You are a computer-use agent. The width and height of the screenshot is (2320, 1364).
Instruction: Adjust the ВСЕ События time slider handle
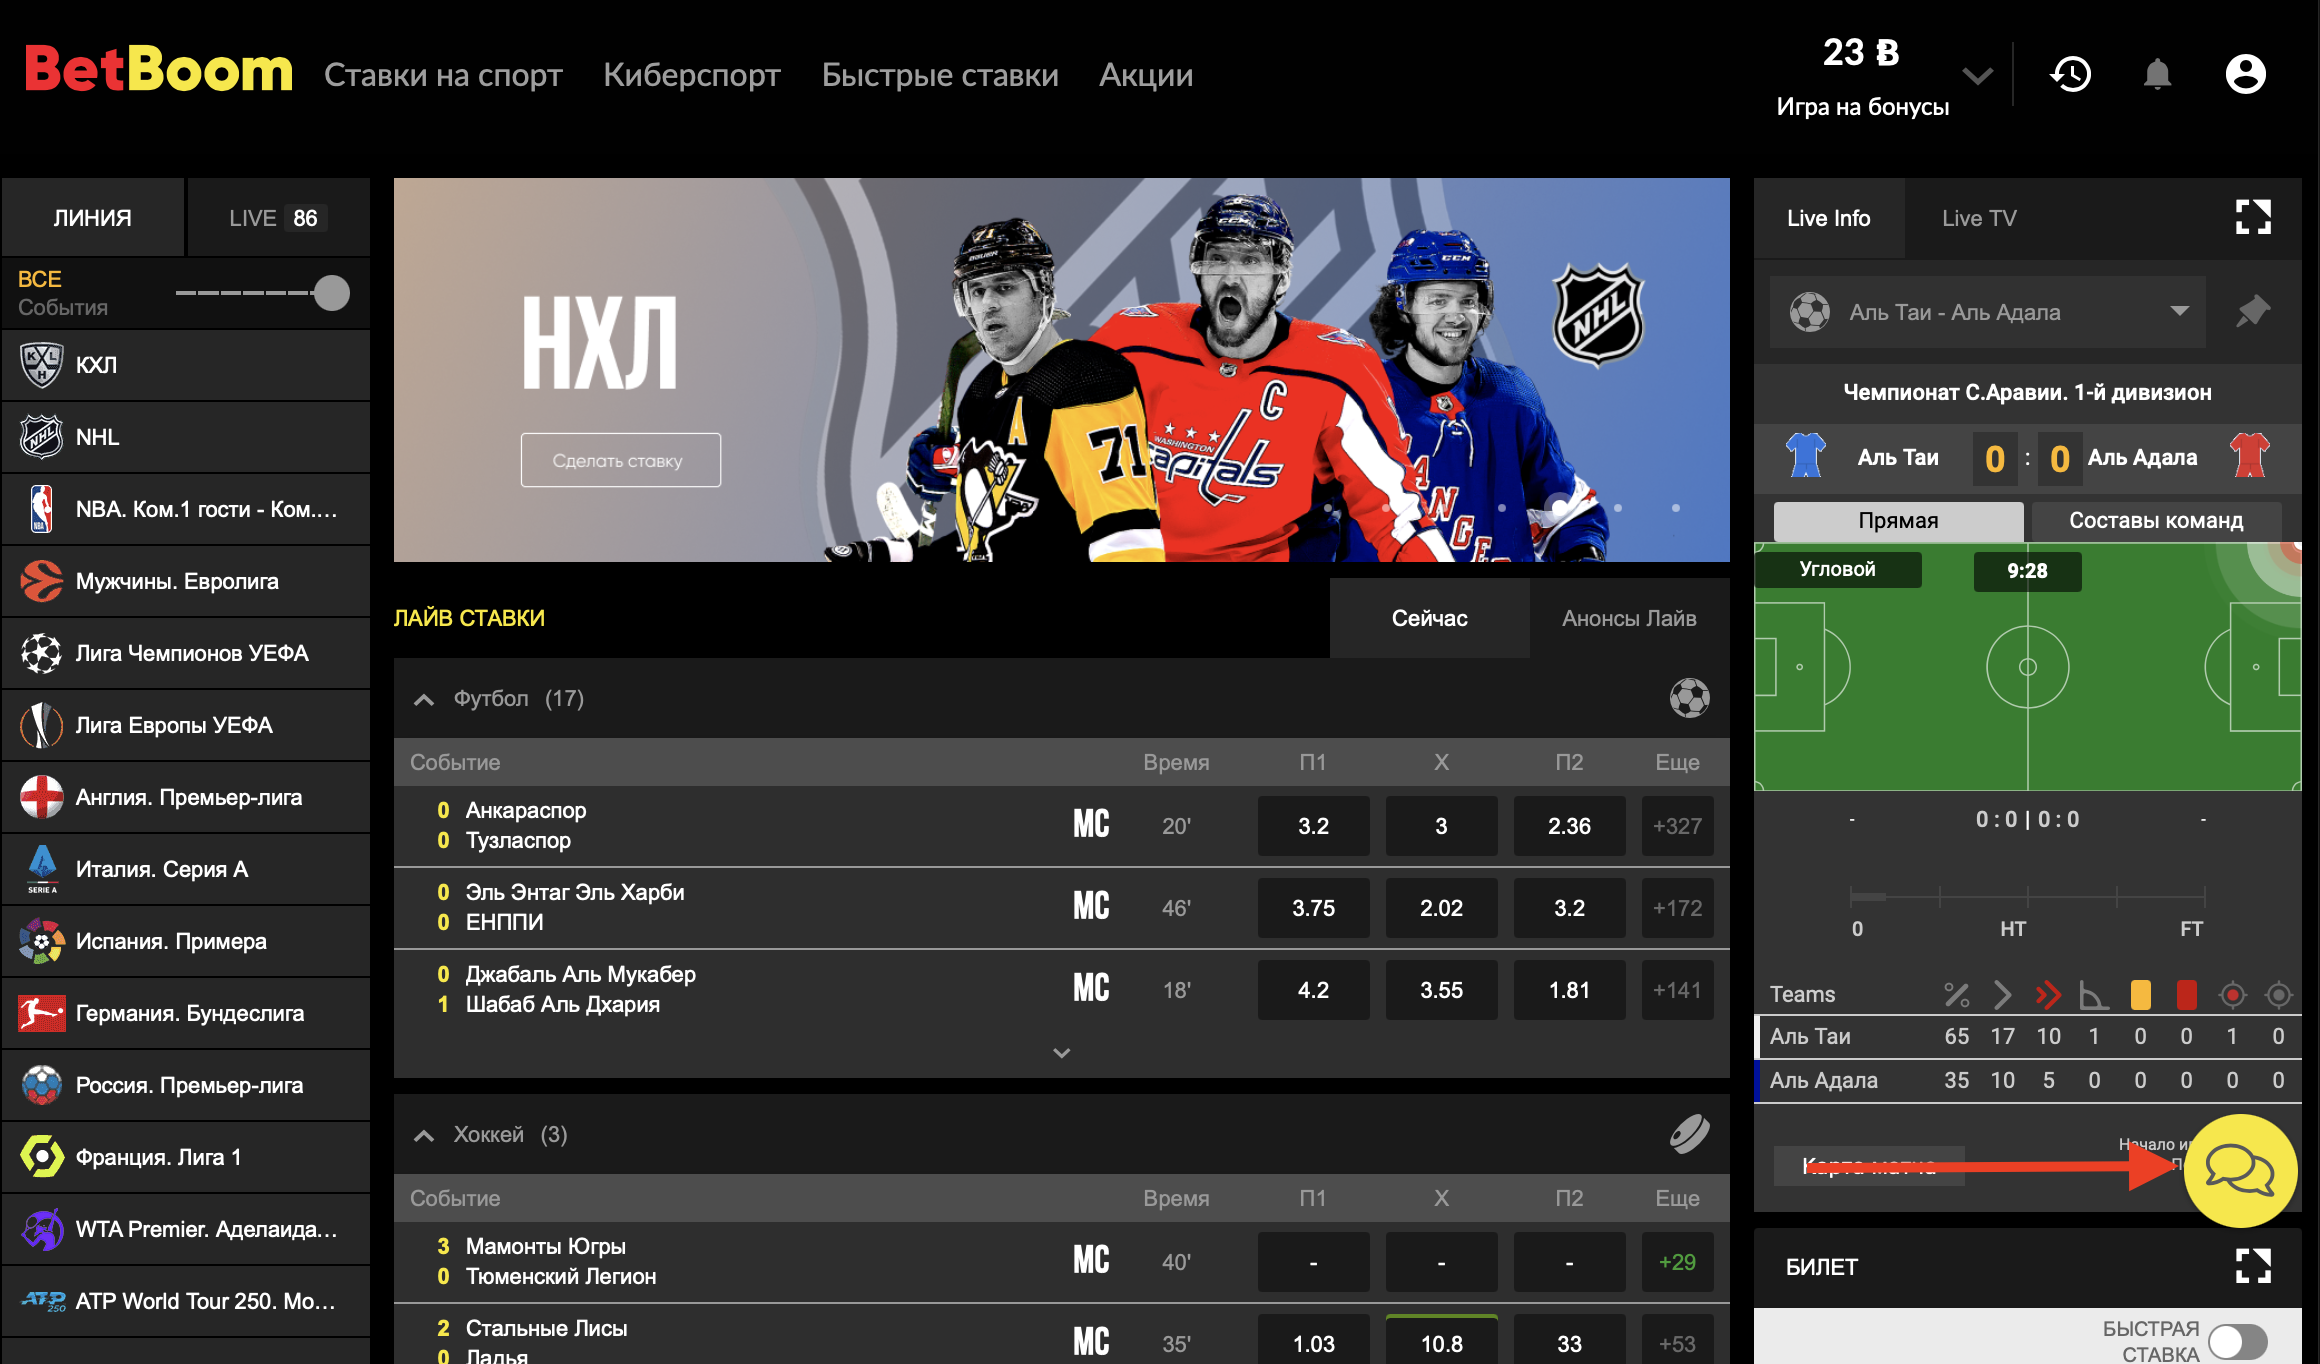(x=331, y=293)
